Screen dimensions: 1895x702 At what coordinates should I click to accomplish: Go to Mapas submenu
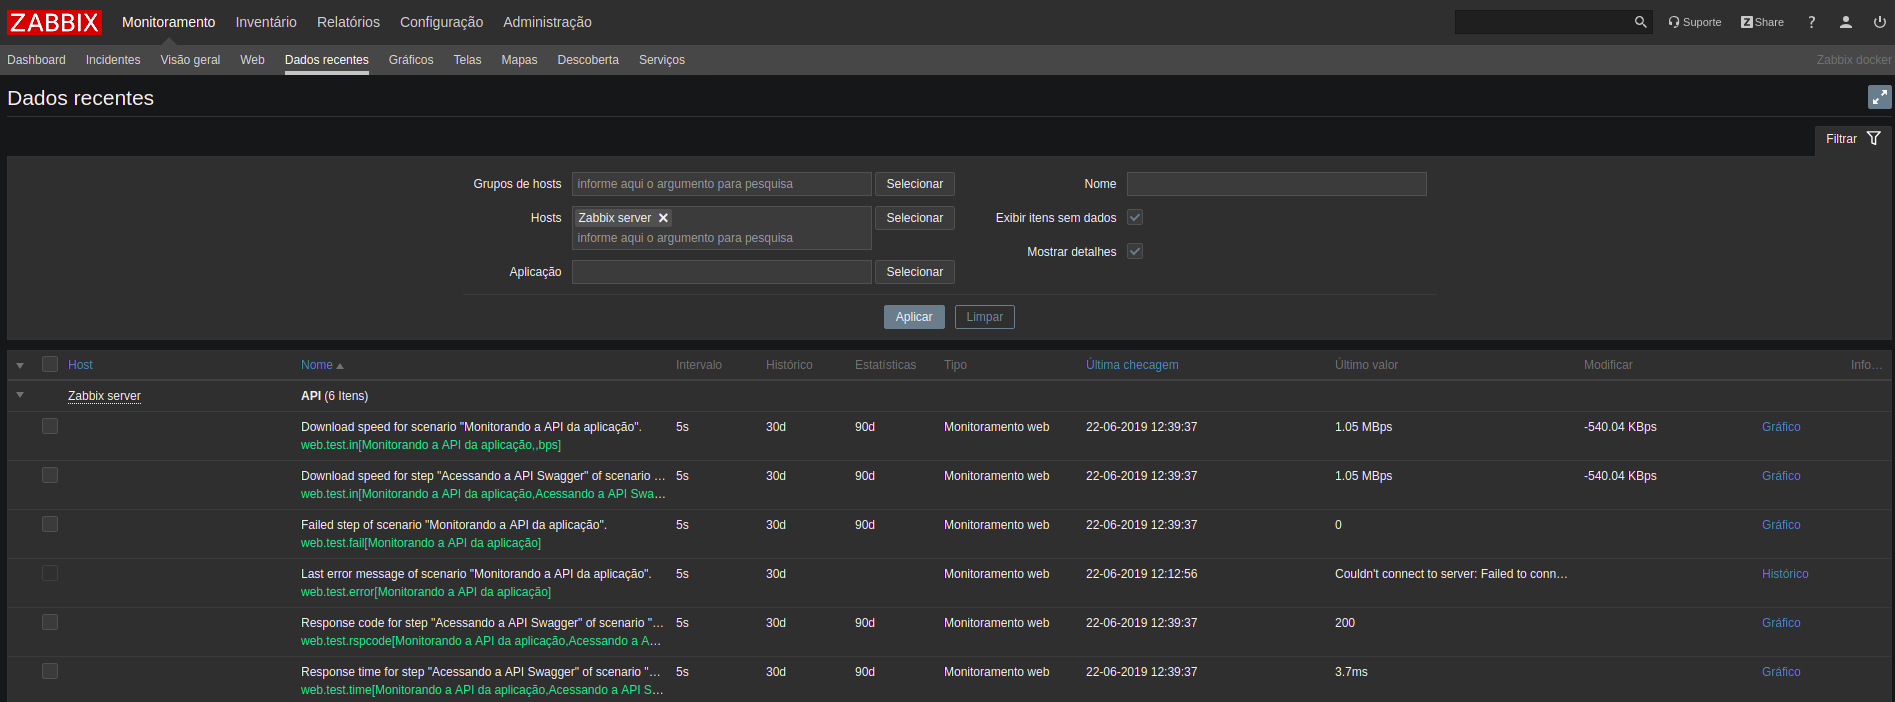point(519,60)
